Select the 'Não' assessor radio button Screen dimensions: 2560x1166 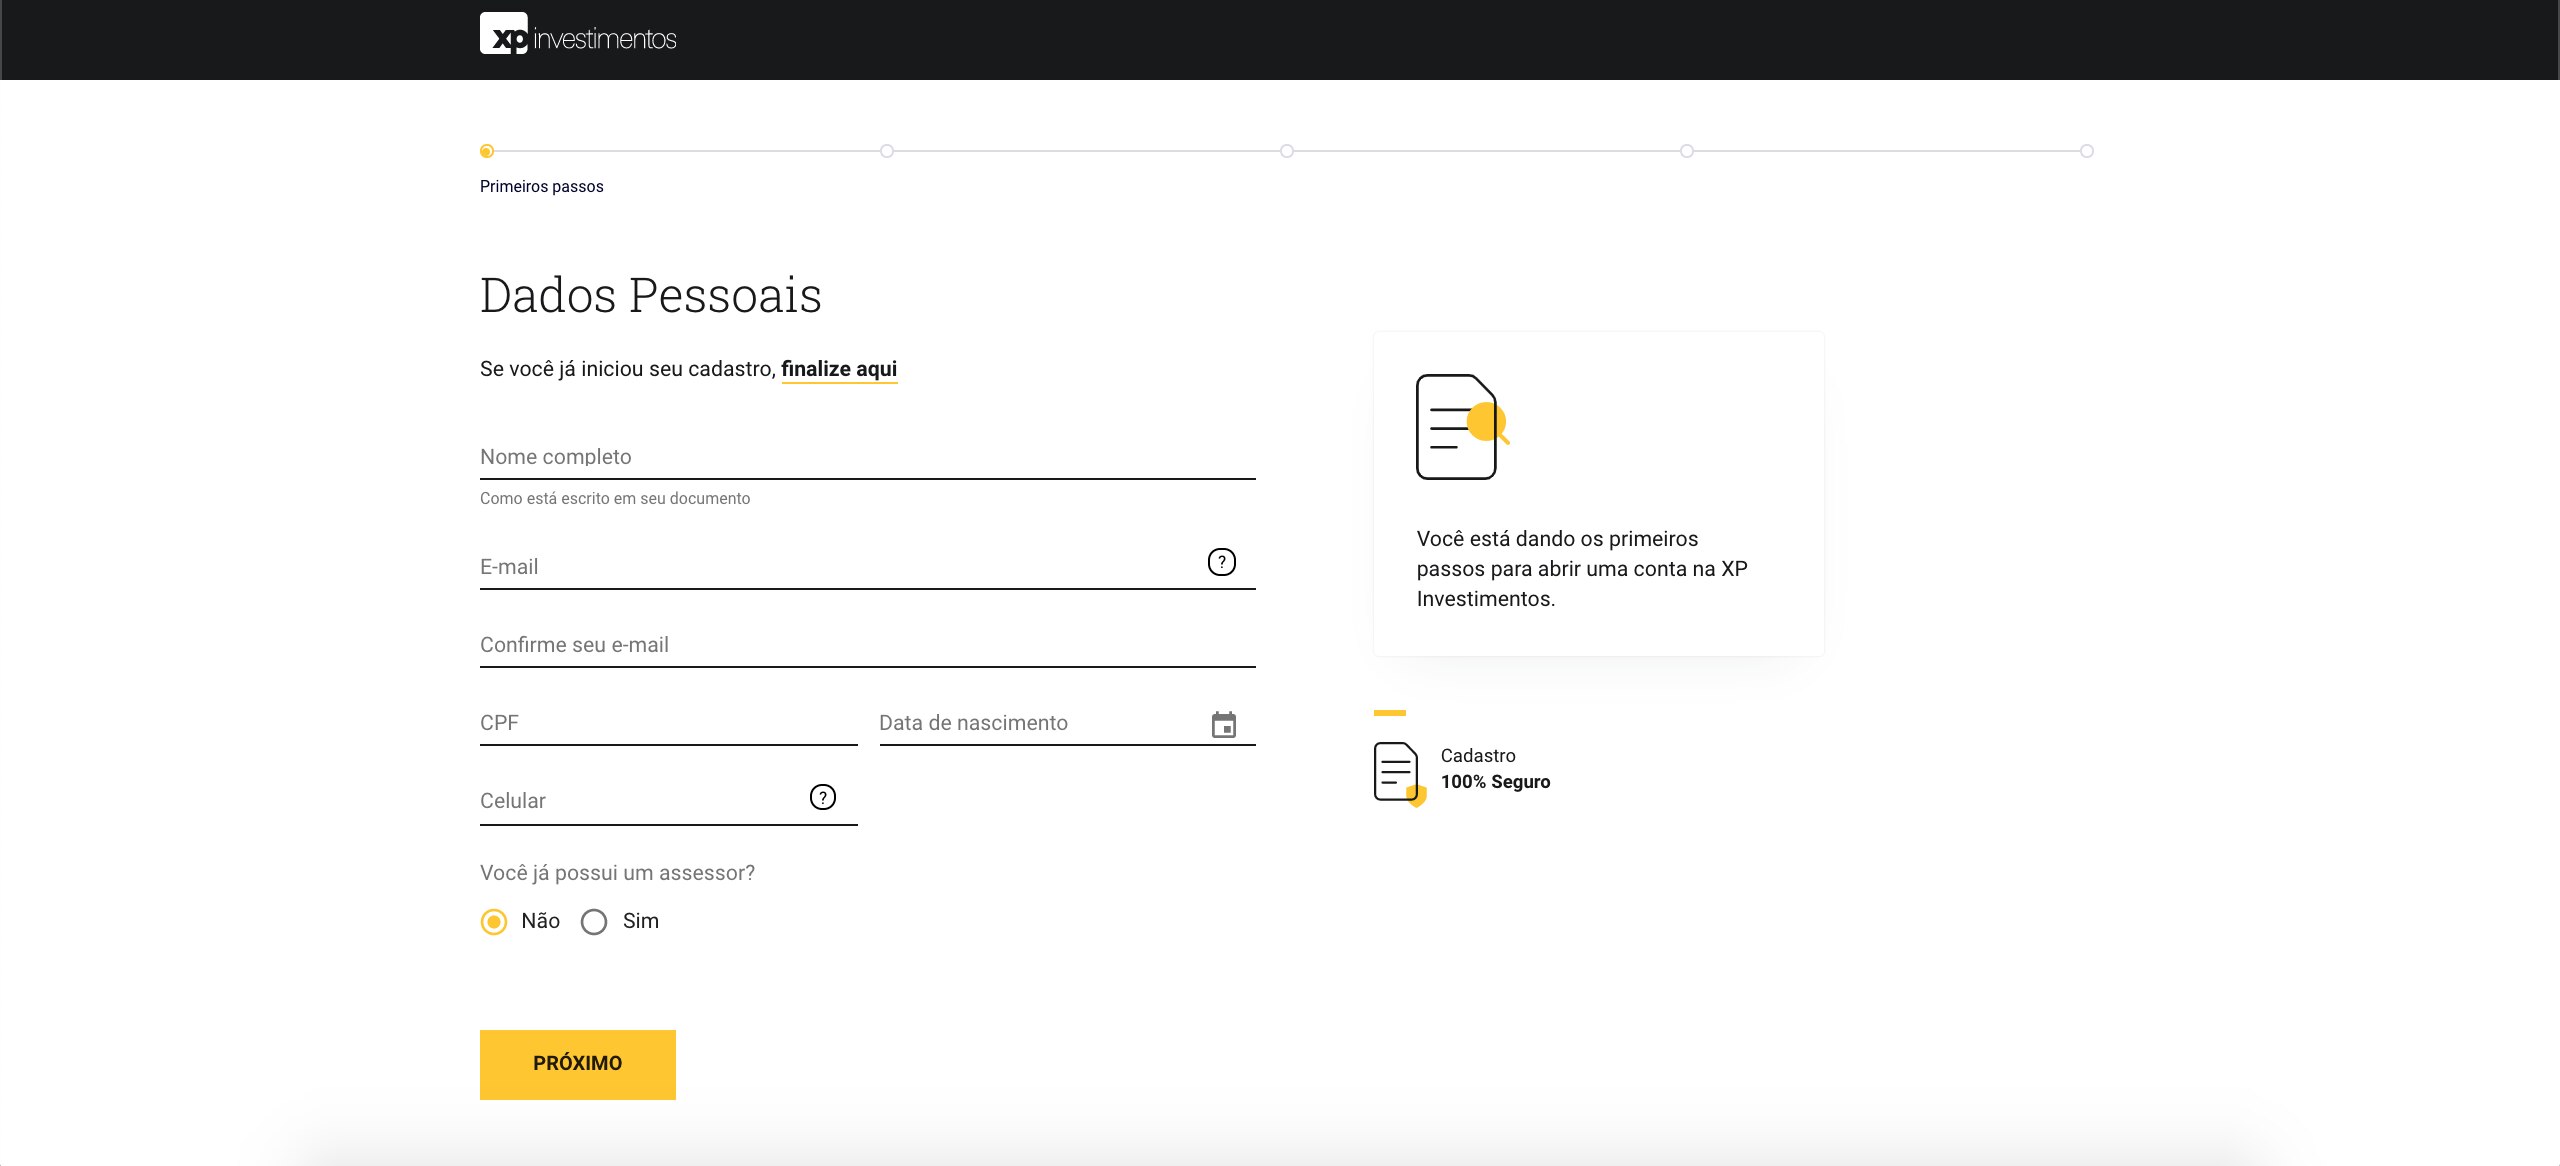pos(494,921)
